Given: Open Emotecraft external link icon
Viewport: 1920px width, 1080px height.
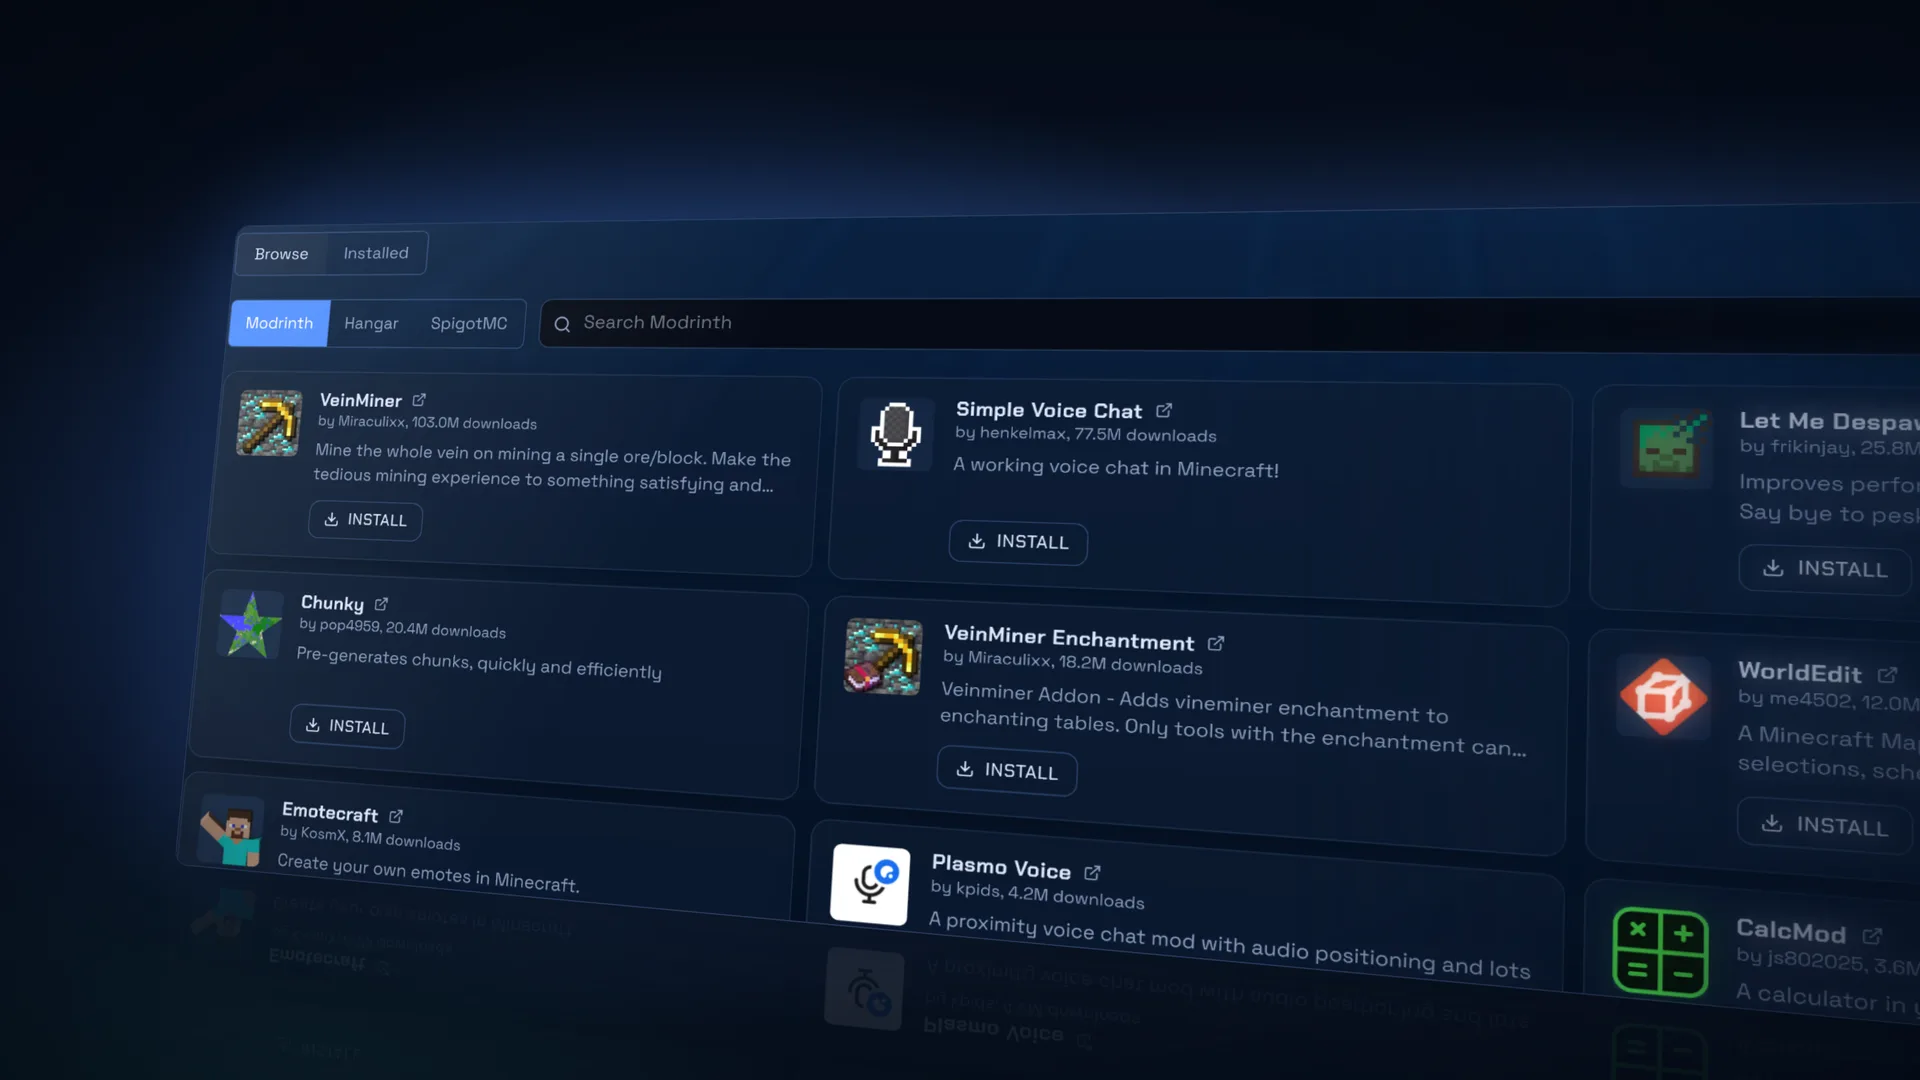Looking at the screenshot, I should [x=396, y=816].
